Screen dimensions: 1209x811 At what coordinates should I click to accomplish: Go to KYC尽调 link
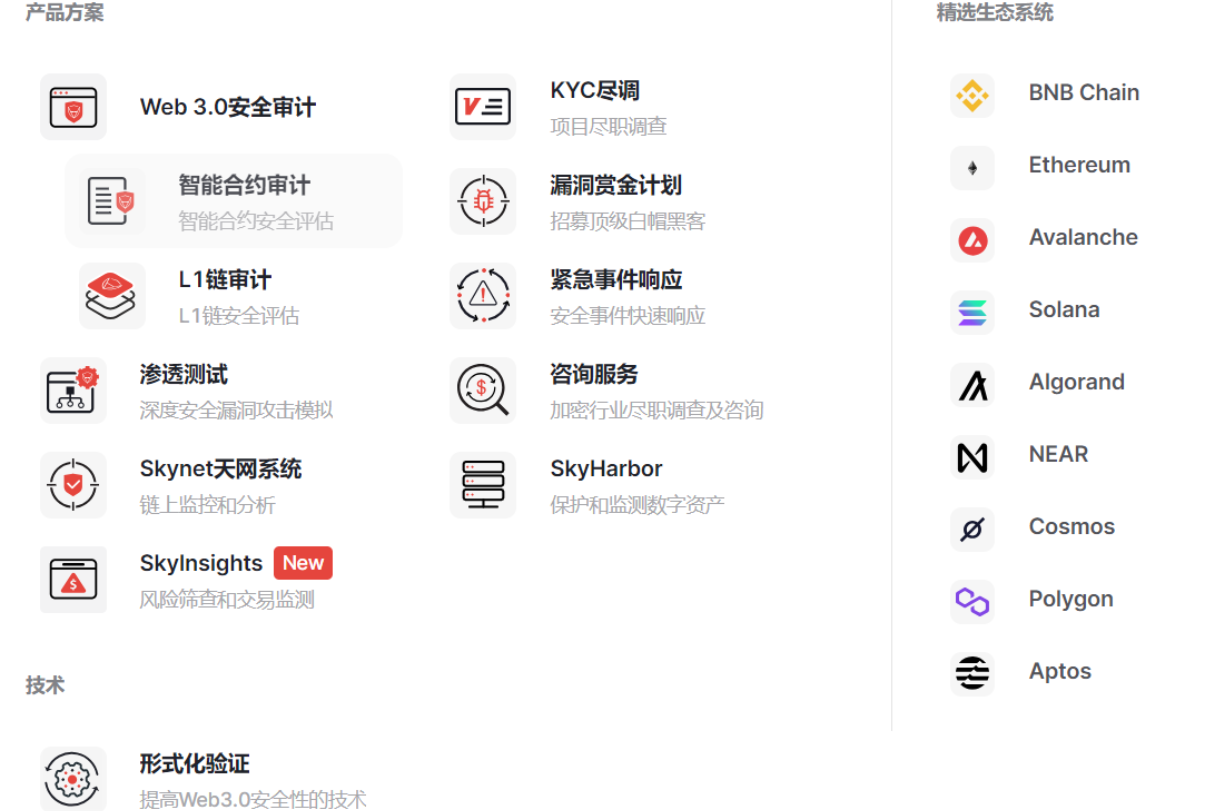[595, 91]
